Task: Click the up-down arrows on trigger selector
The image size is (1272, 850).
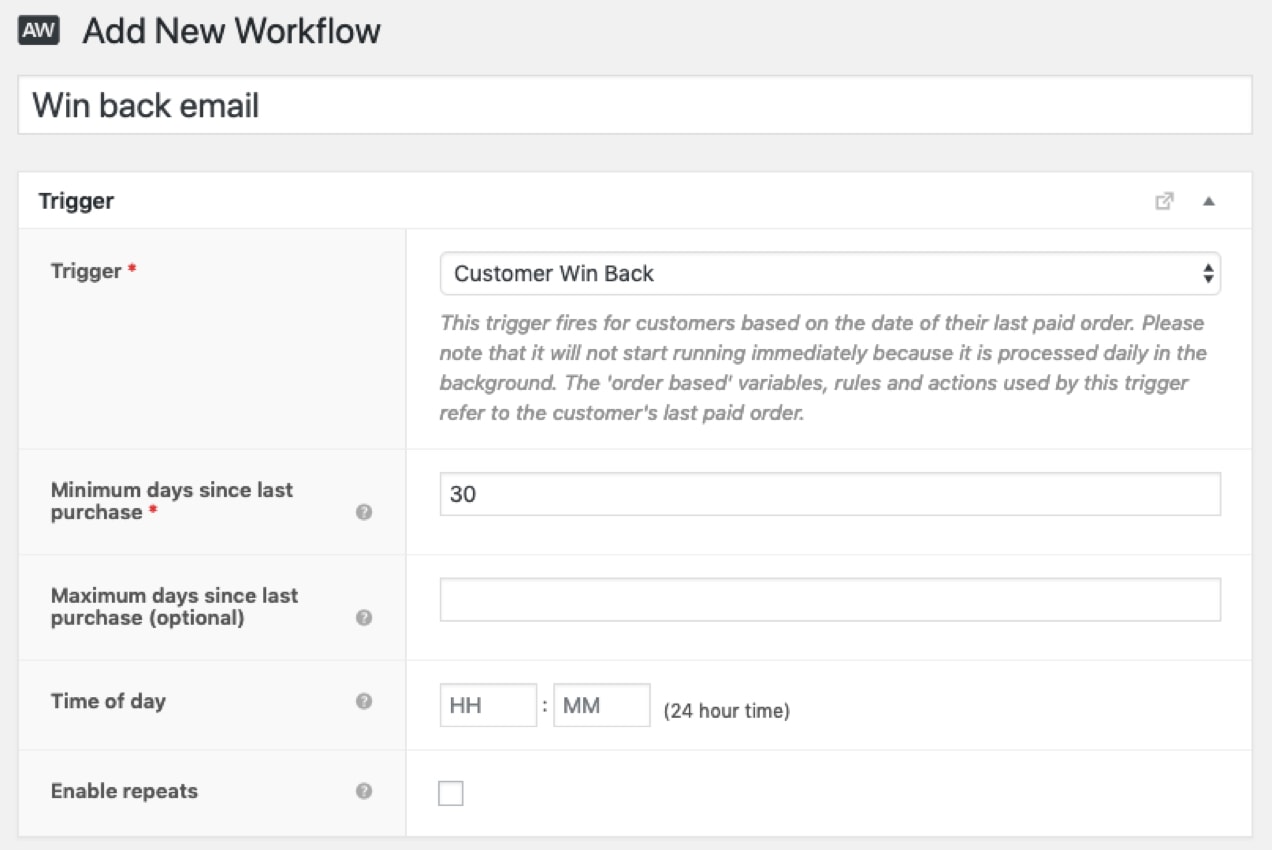Action: [x=1207, y=273]
